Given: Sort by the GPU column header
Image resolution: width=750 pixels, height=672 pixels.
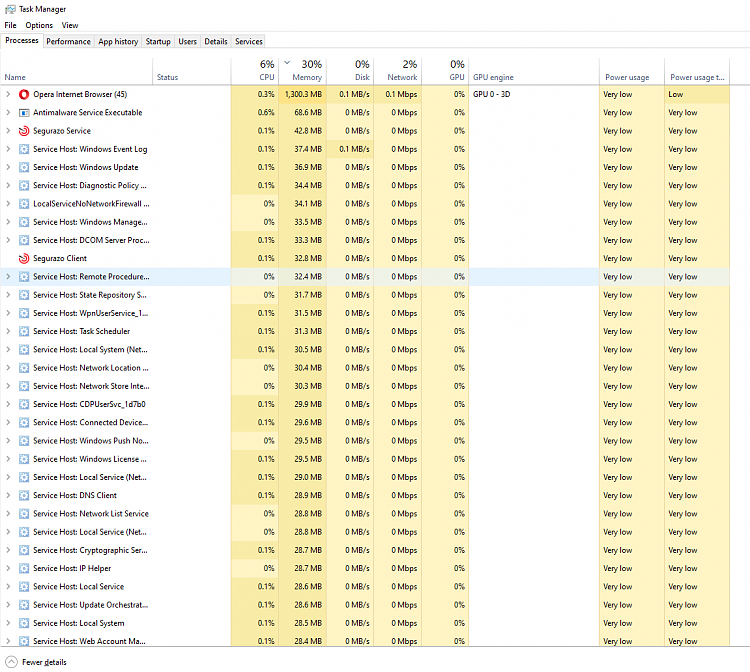Looking at the screenshot, I should pos(445,71).
